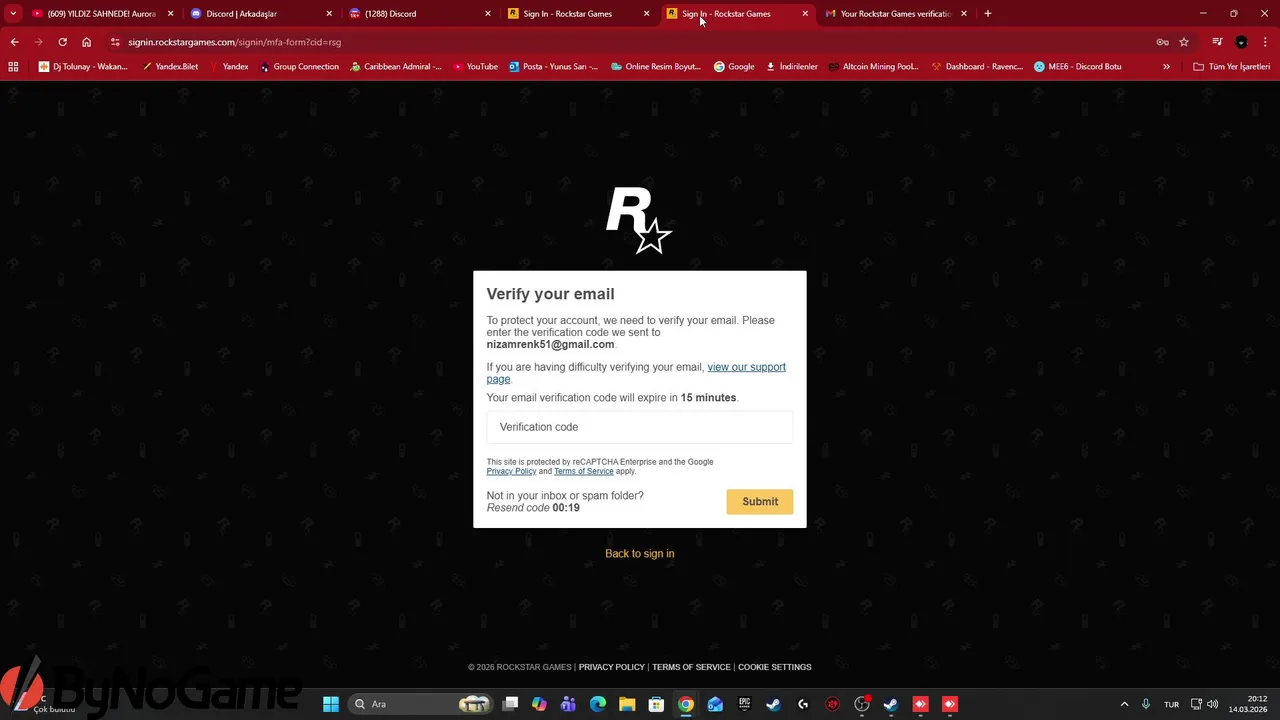Open footer PRIVACY POLICY link
The width and height of the screenshot is (1280, 720).
[x=611, y=667]
